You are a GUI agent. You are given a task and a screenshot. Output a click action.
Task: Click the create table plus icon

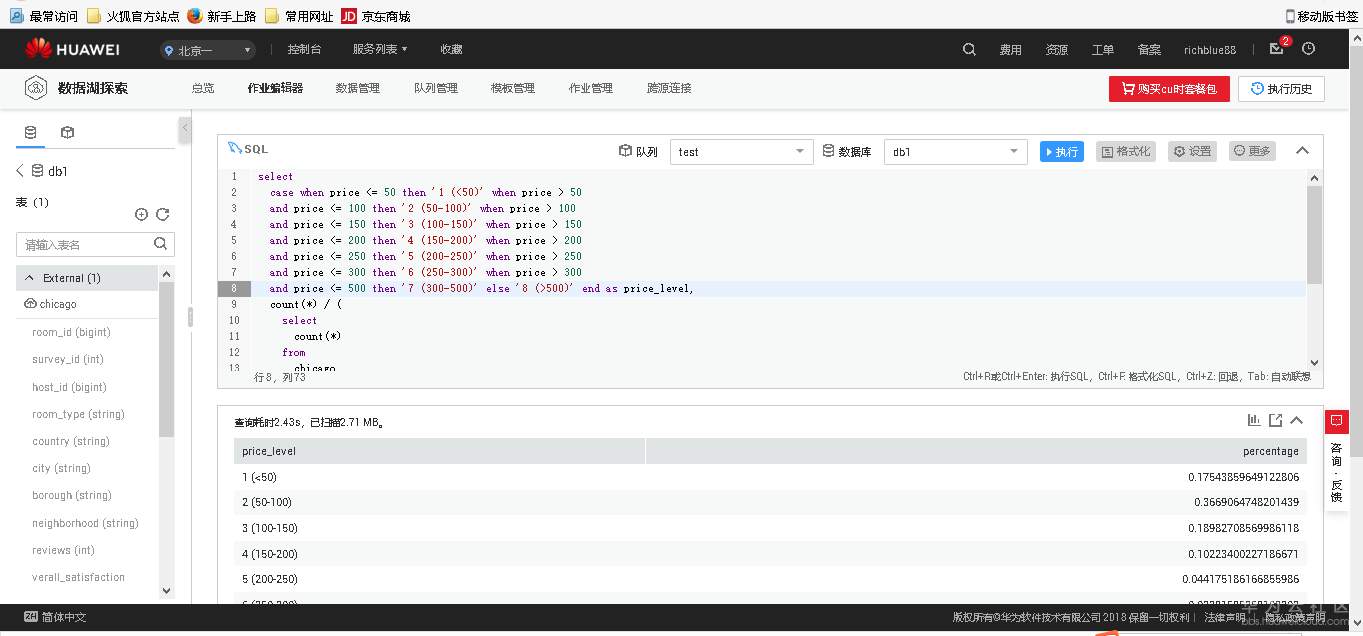(141, 213)
